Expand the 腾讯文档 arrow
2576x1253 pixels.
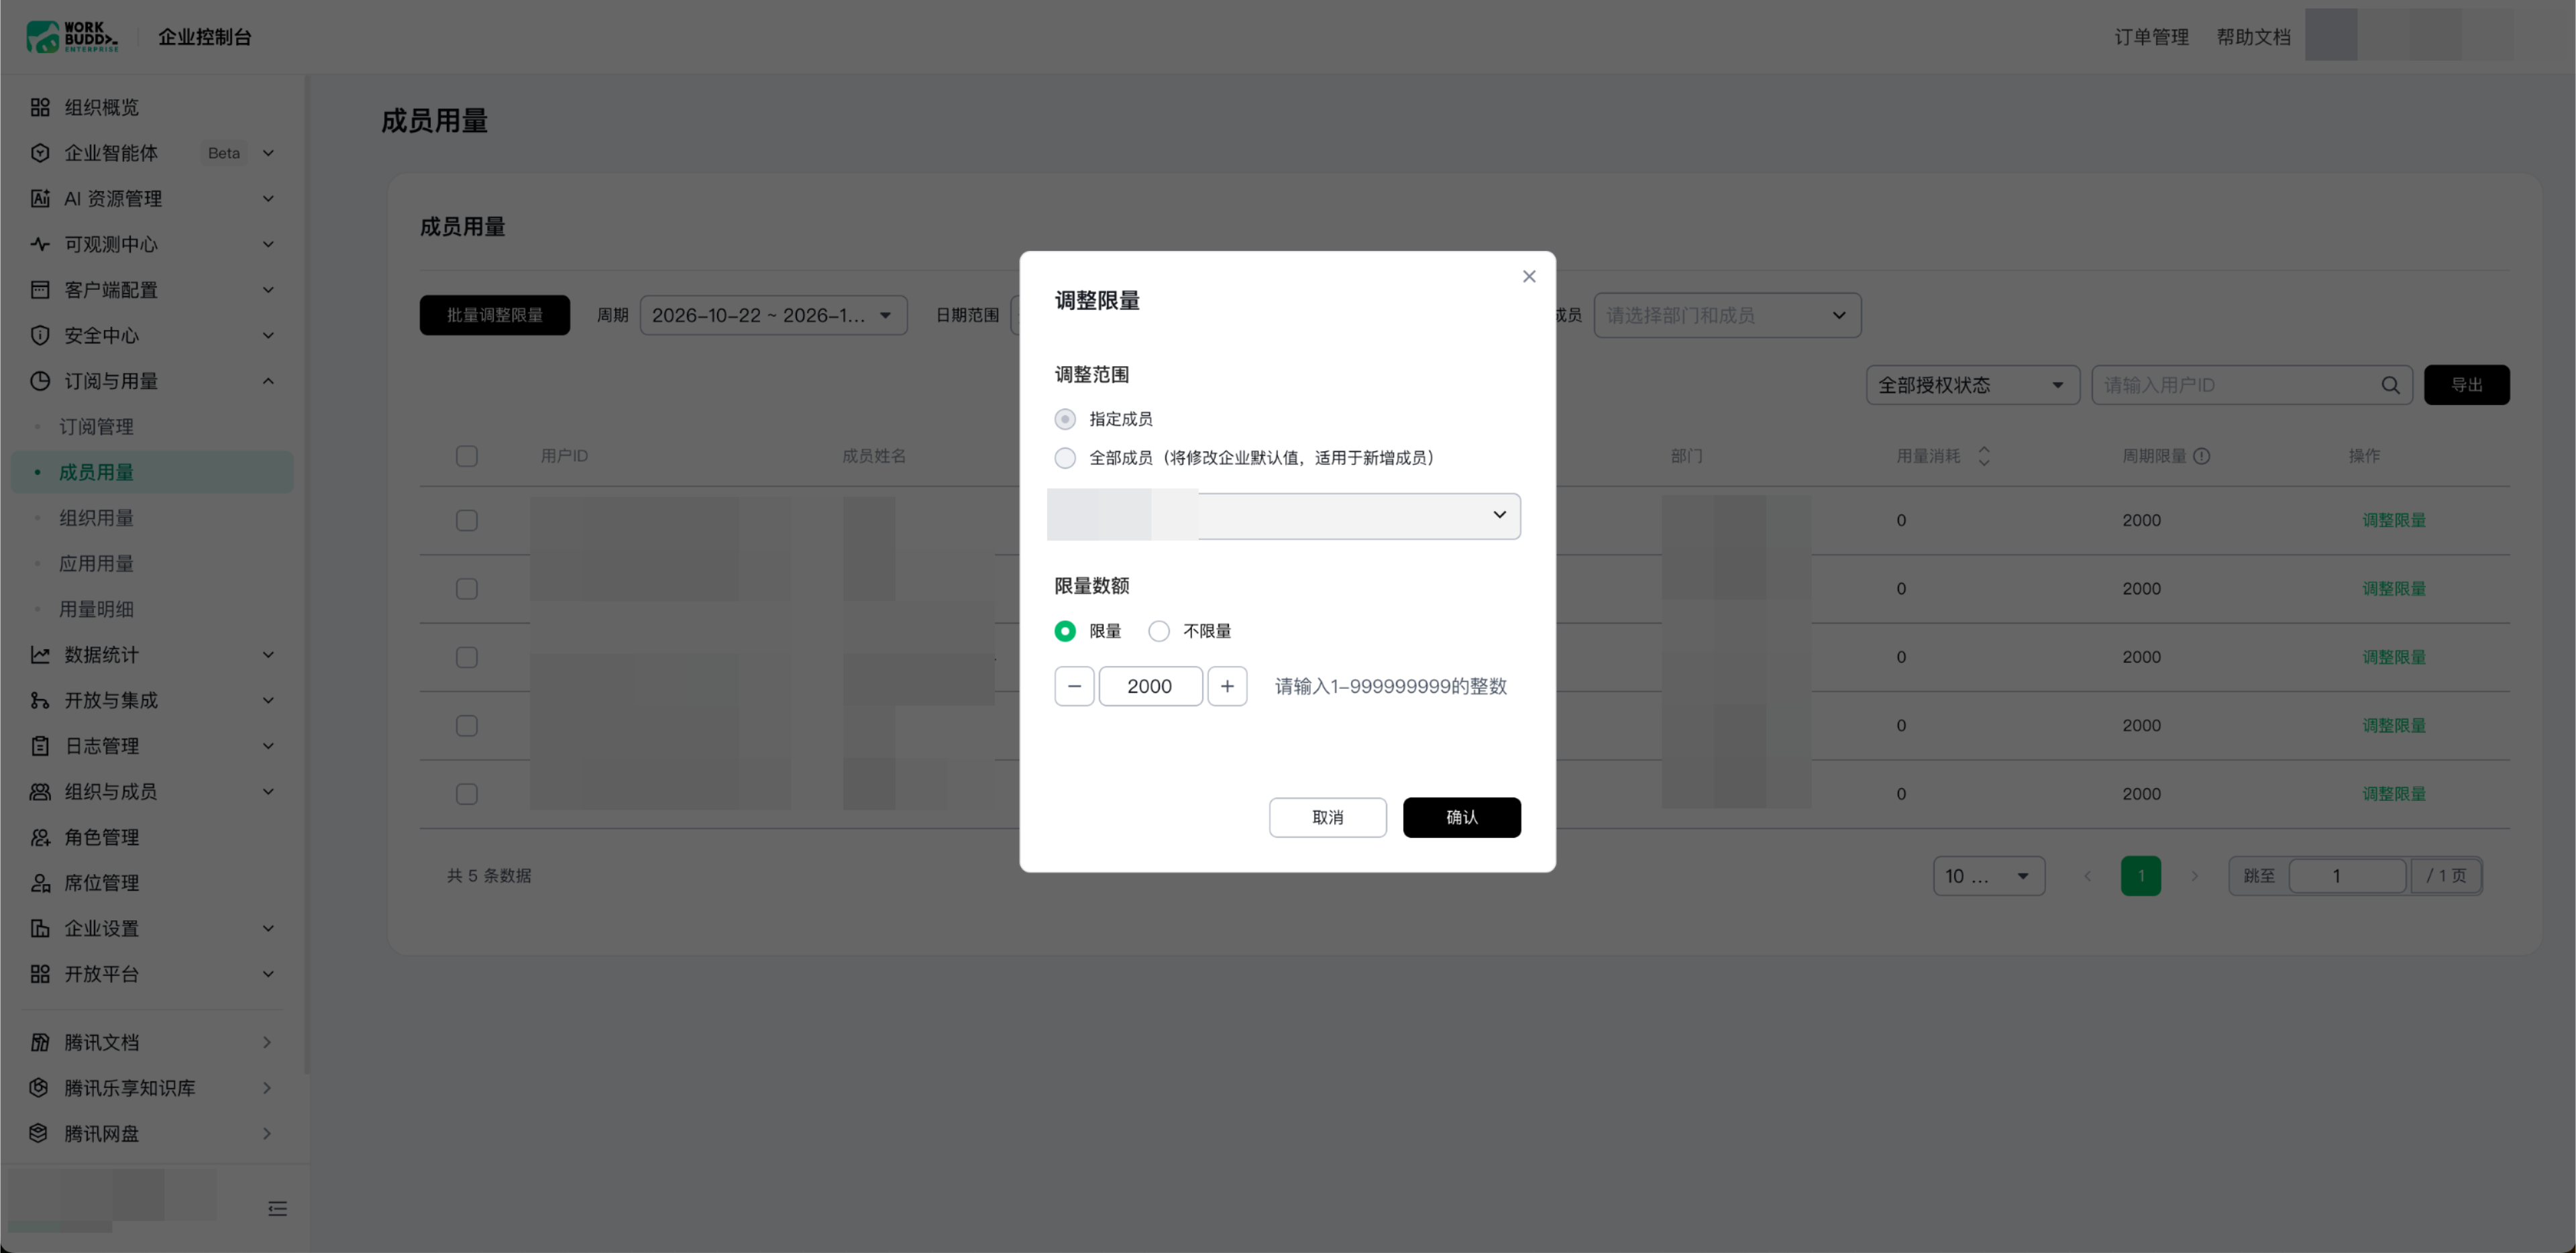tap(267, 1042)
